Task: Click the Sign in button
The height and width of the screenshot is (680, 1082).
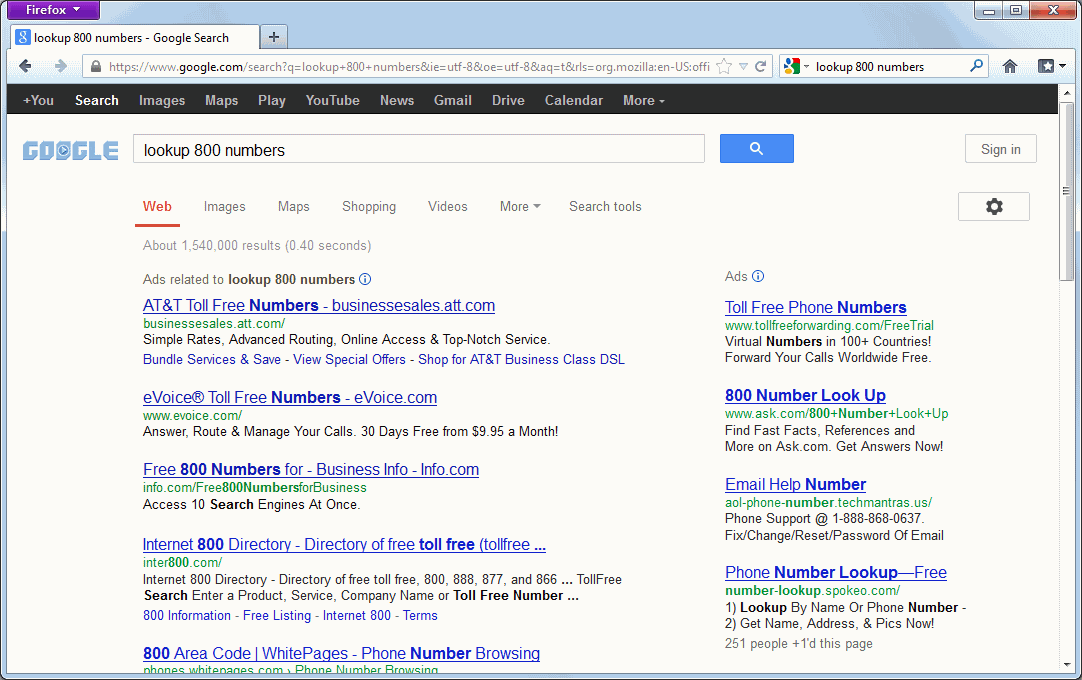Action: pyautogui.click(x=1001, y=149)
